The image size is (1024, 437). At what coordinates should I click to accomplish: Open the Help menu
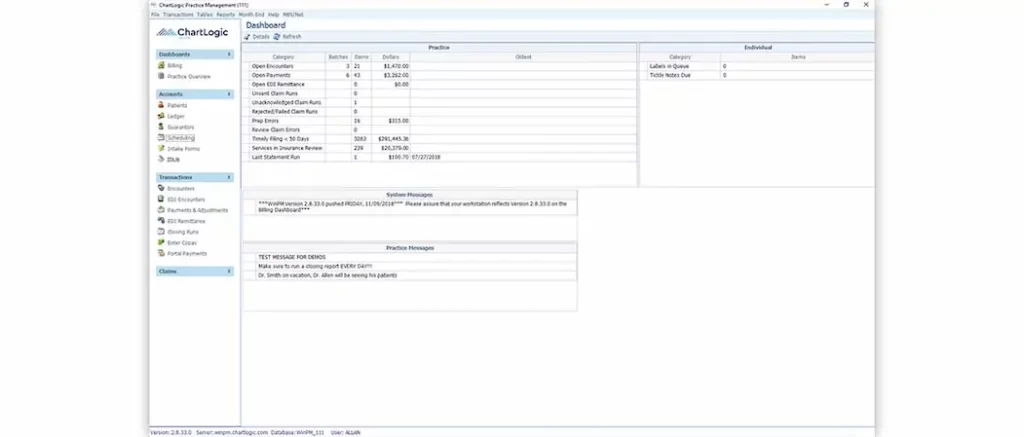pyautogui.click(x=273, y=14)
